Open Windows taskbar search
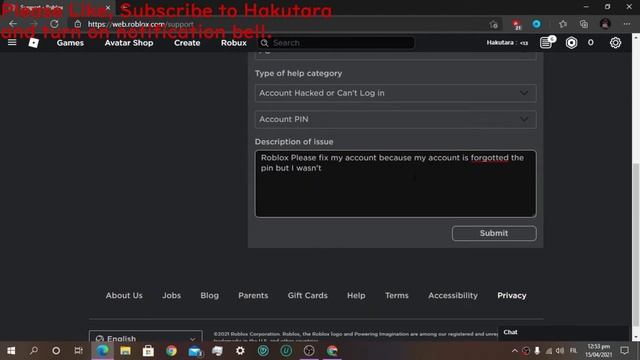Viewport: 640px width, 360px height. tap(34, 351)
